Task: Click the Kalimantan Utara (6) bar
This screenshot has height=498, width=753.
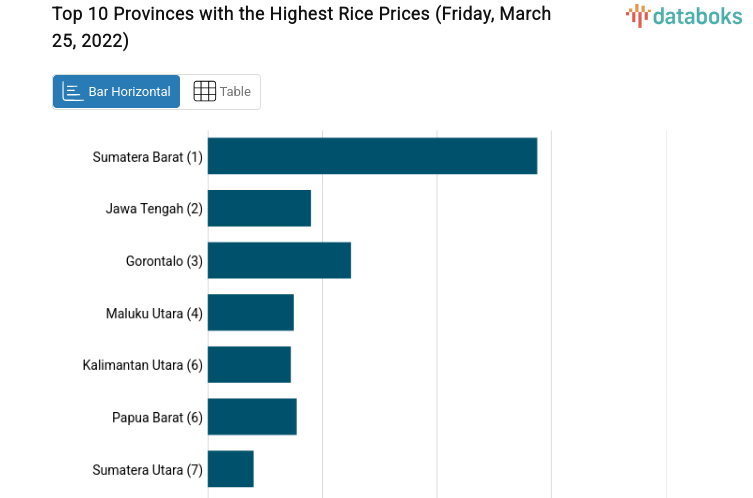Action: [249, 364]
